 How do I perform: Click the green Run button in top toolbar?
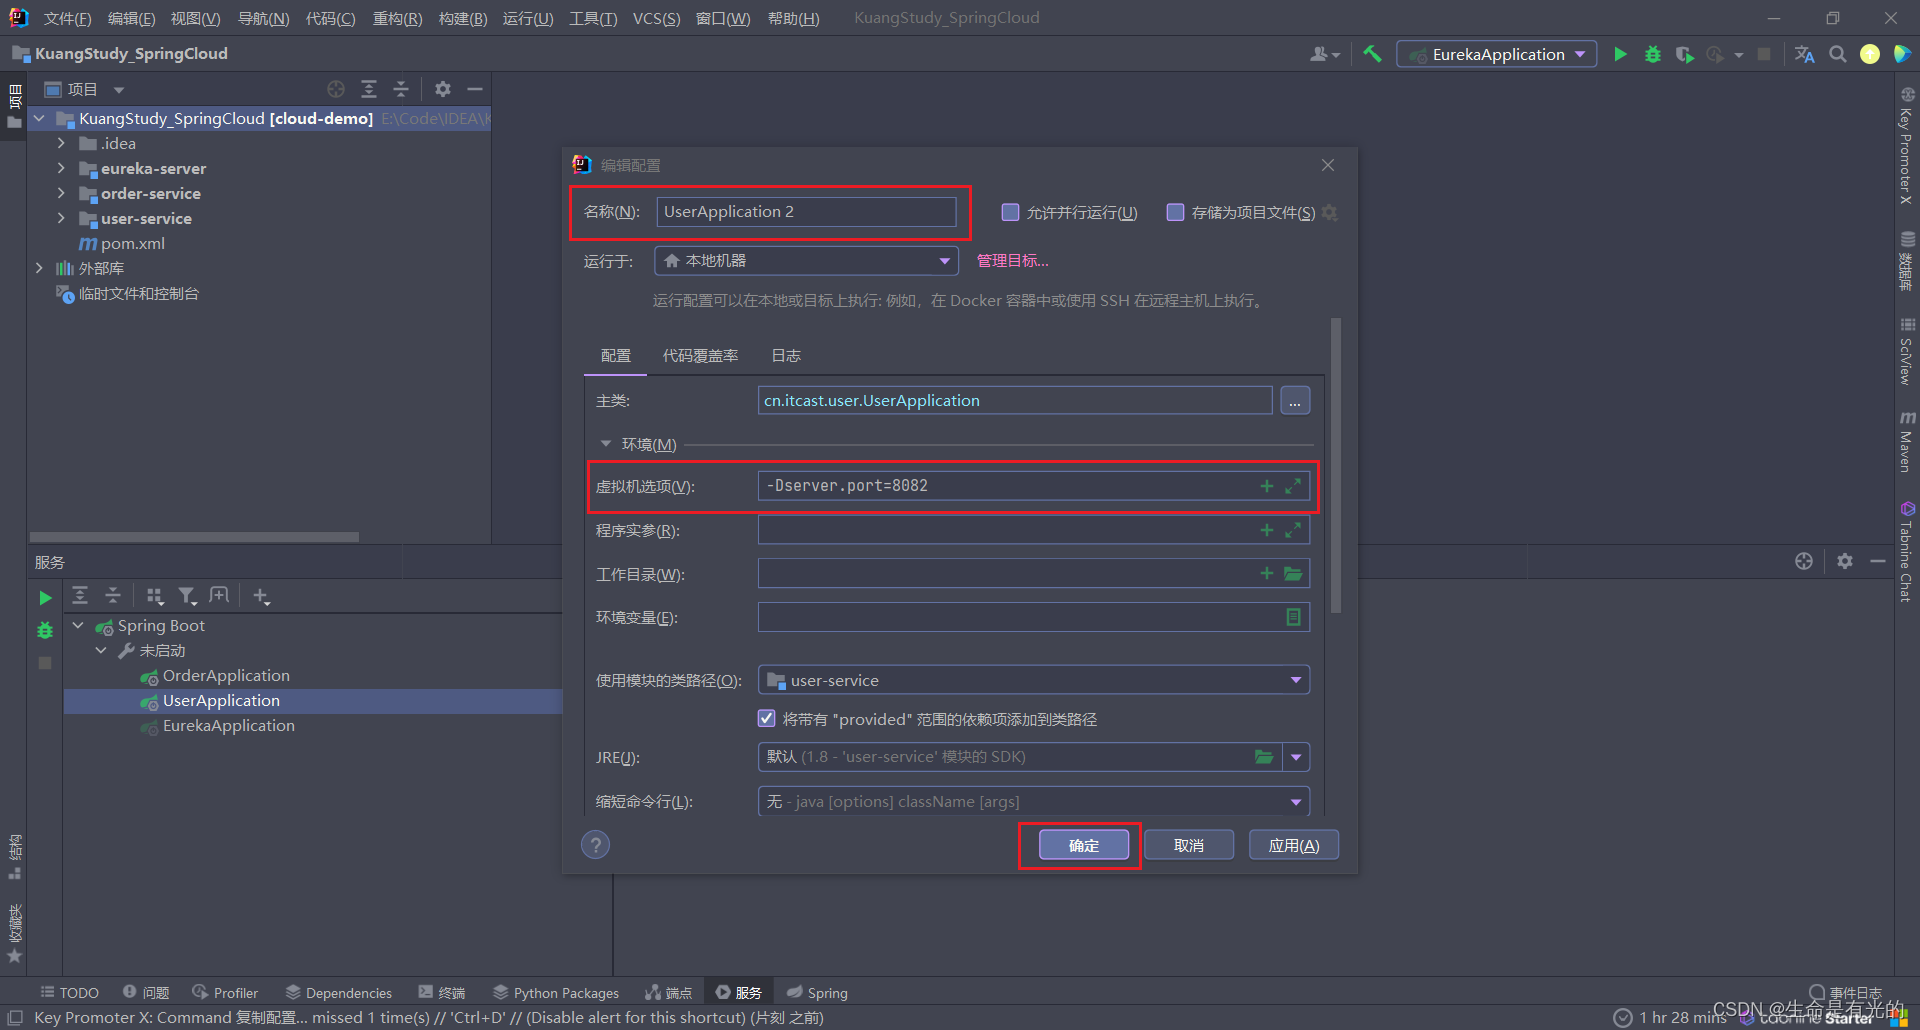point(1621,55)
